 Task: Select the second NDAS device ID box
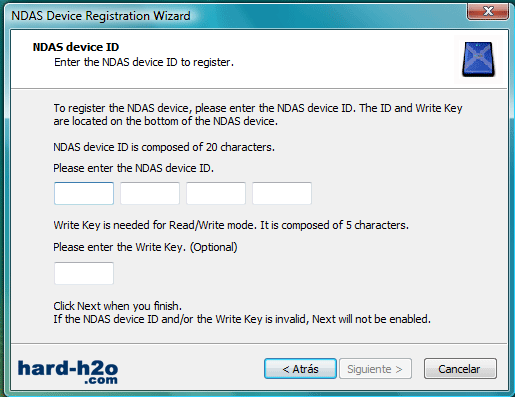coord(150,193)
